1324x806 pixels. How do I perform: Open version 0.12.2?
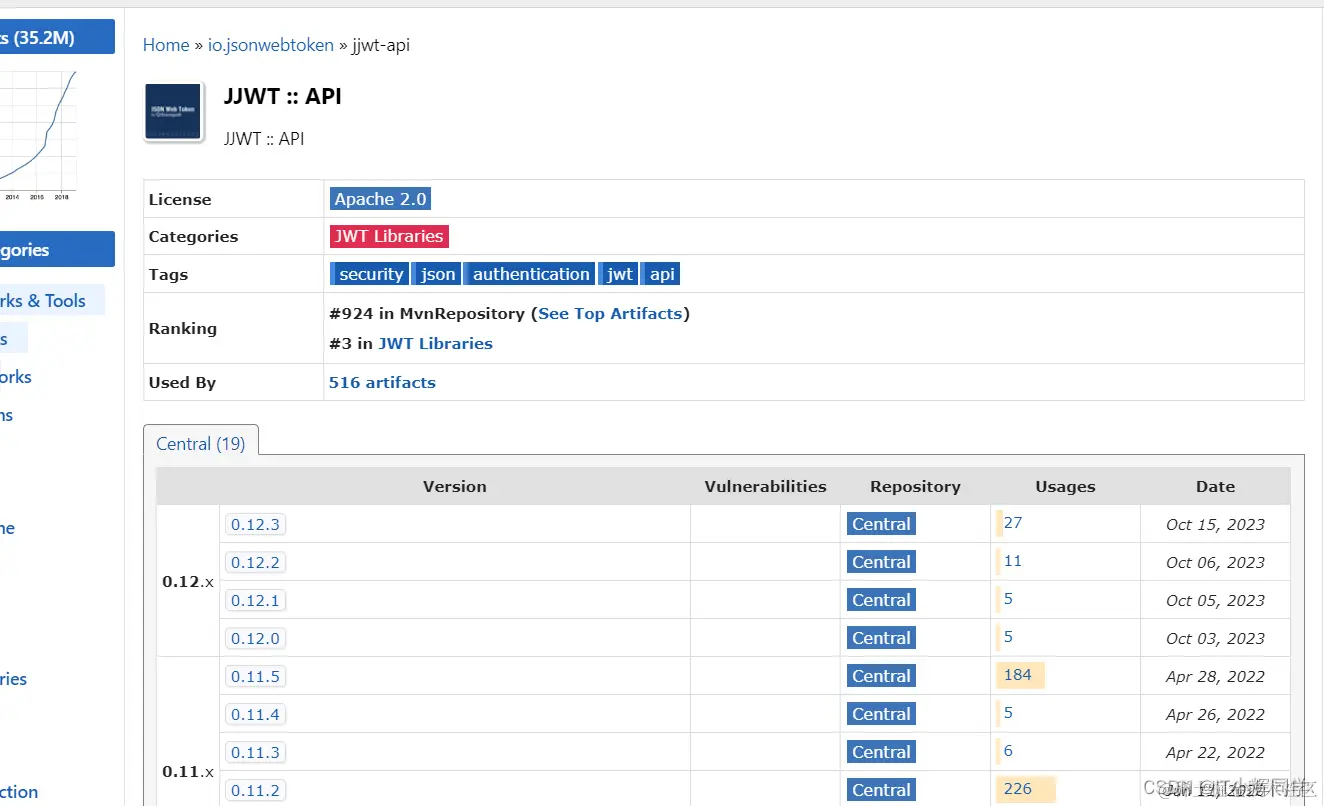[256, 562]
